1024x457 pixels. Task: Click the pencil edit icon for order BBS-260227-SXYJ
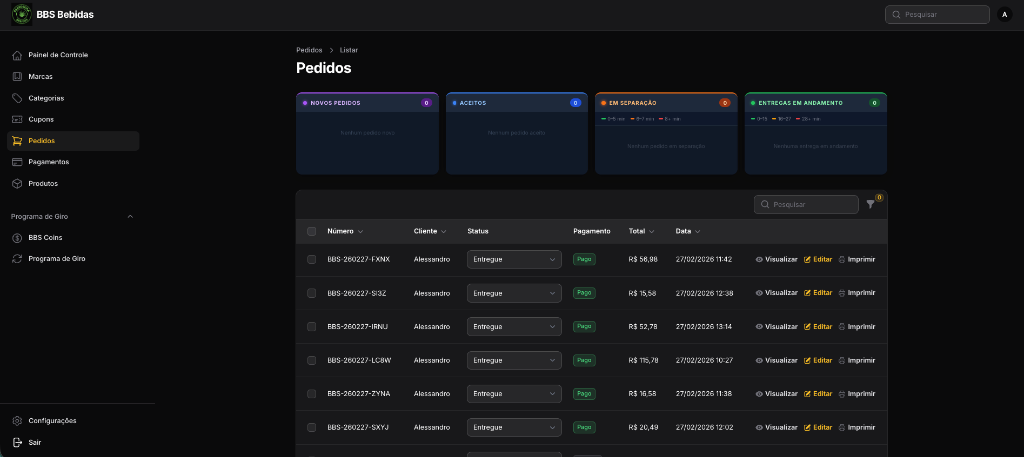pos(807,428)
